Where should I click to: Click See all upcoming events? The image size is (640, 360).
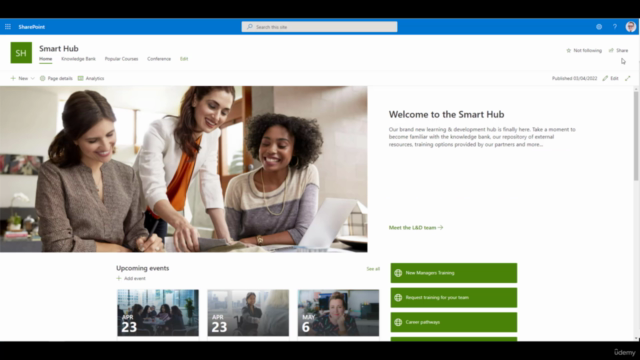[373, 269]
